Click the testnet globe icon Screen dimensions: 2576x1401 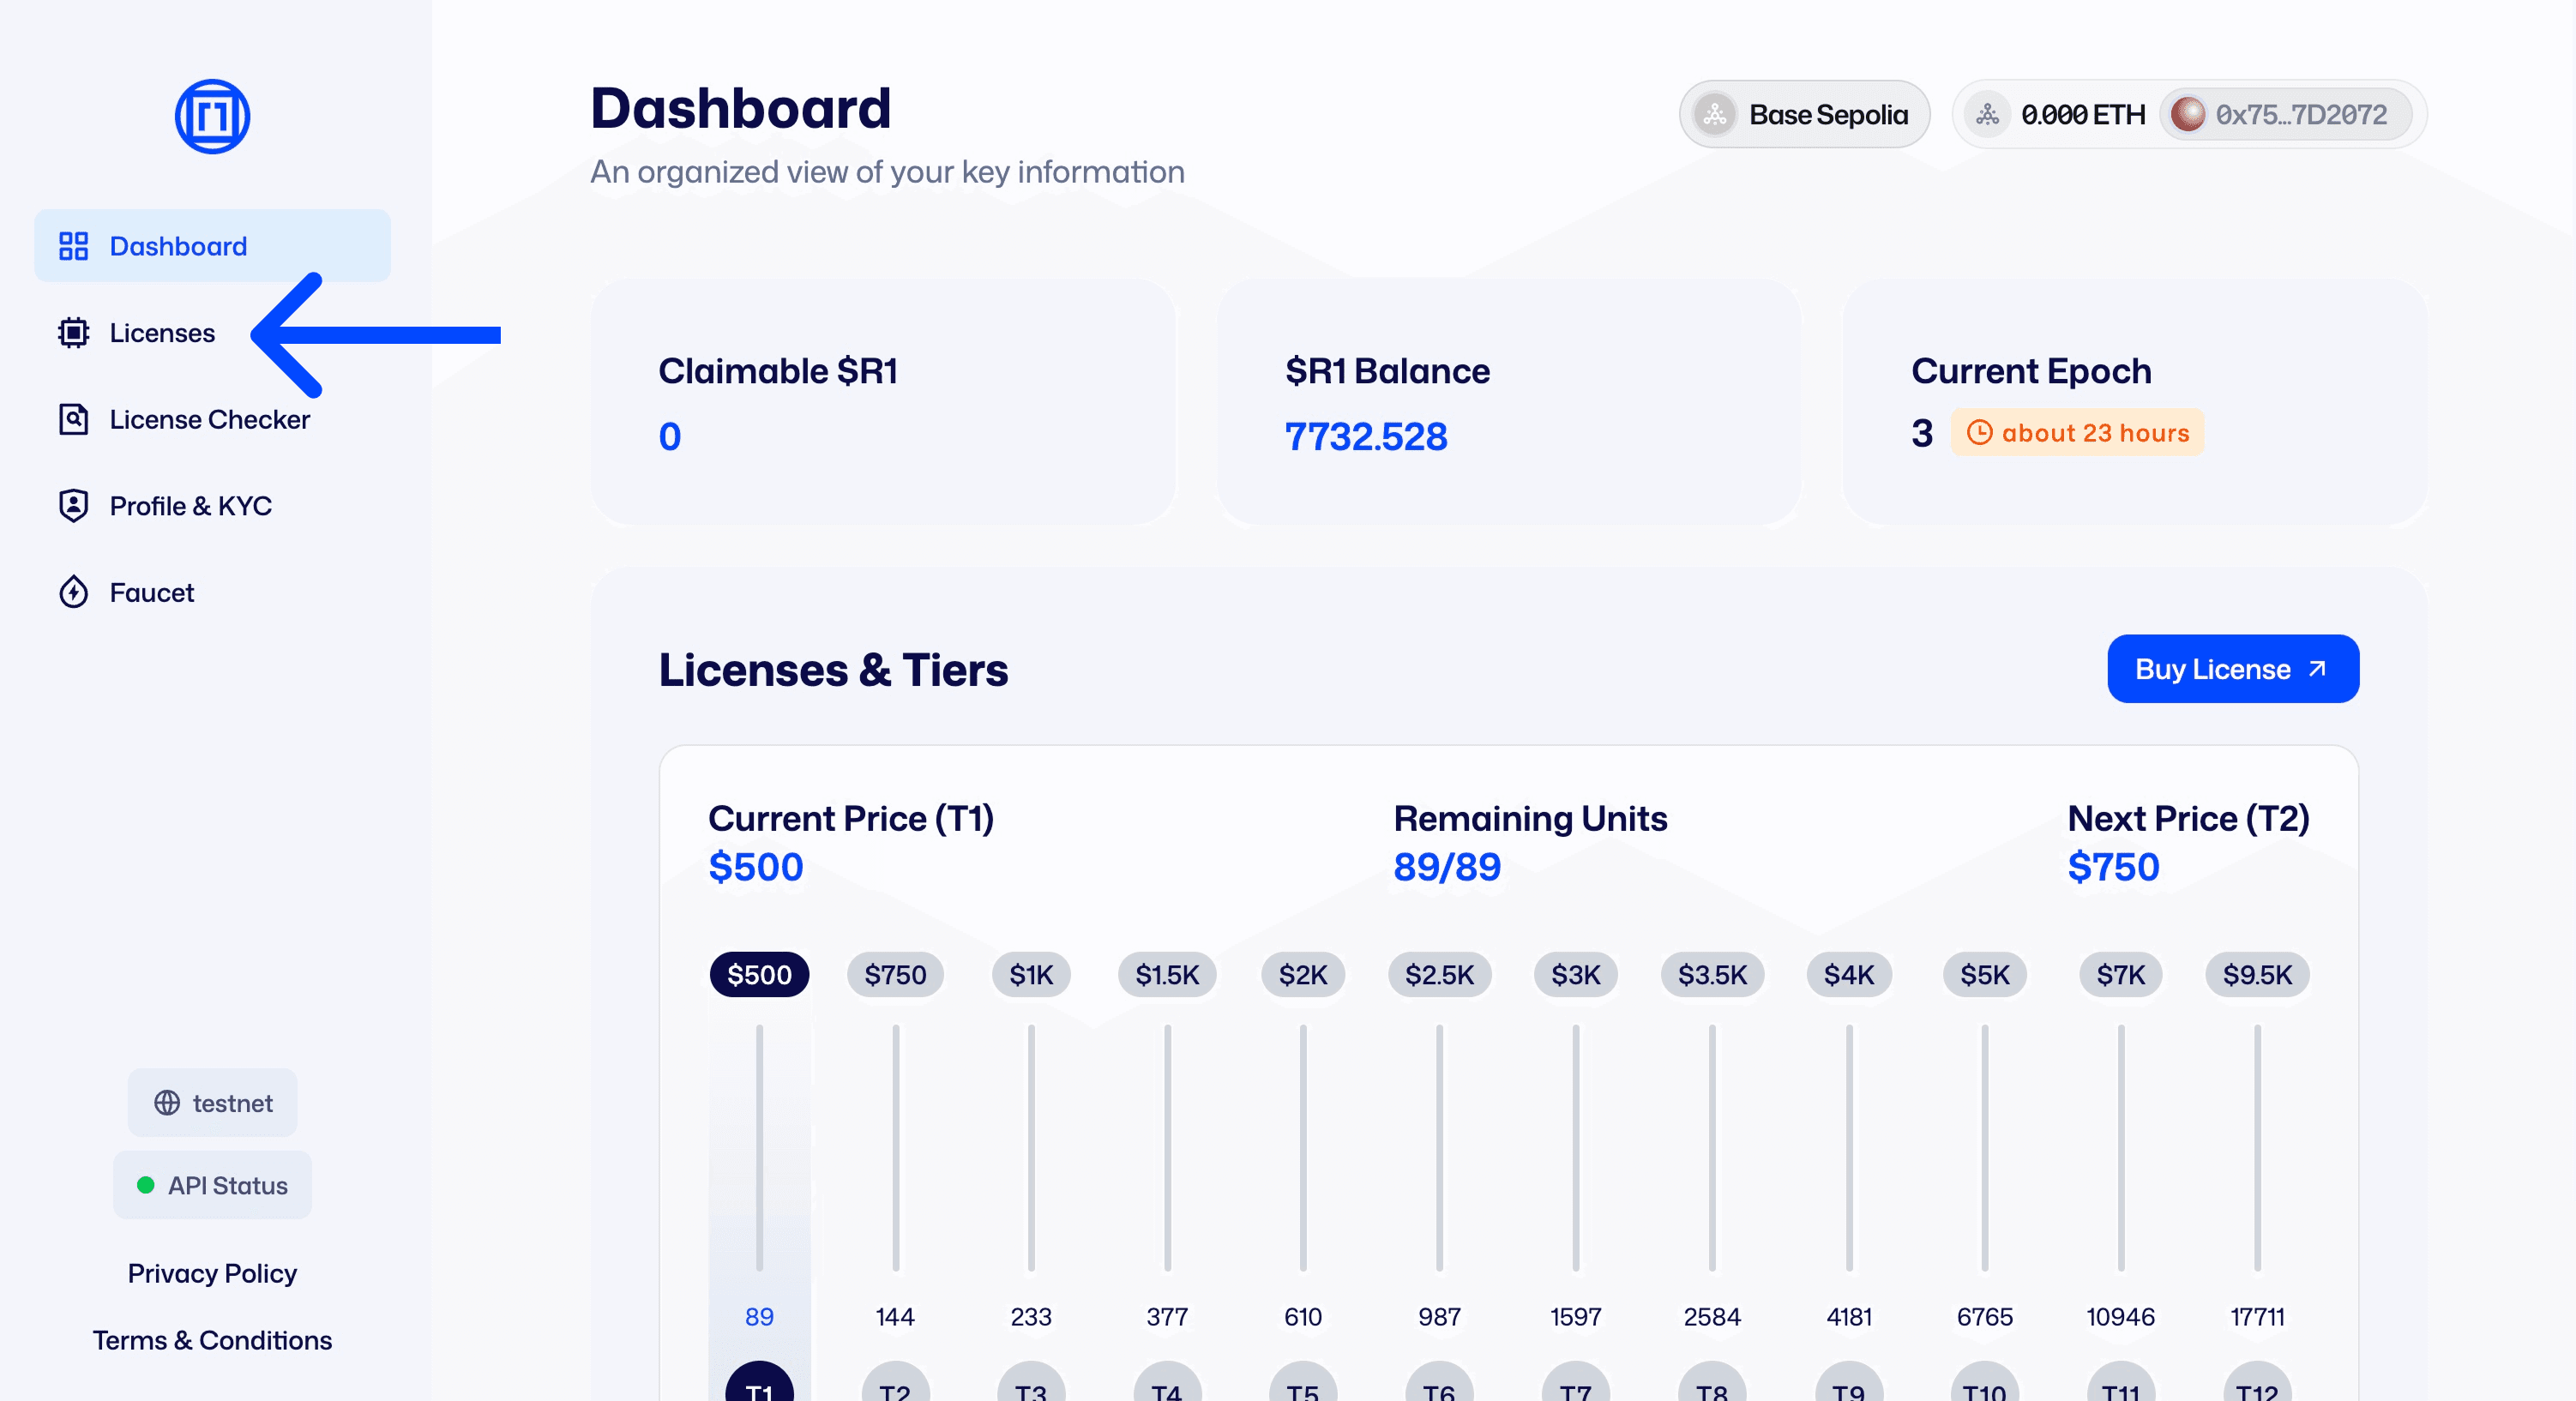[x=167, y=1103]
